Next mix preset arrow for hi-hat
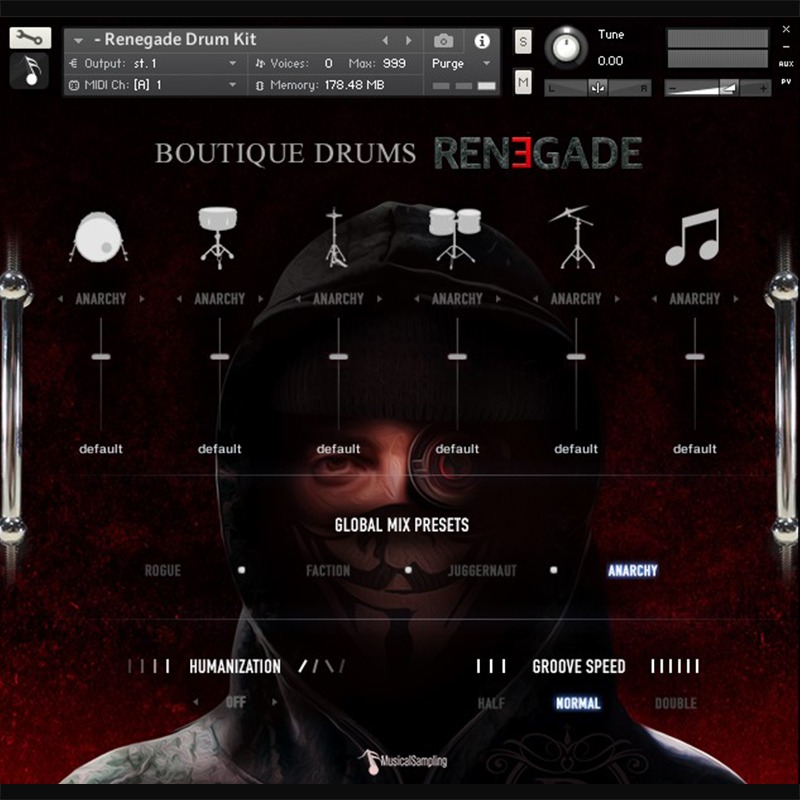The width and height of the screenshot is (800, 800). (379, 298)
